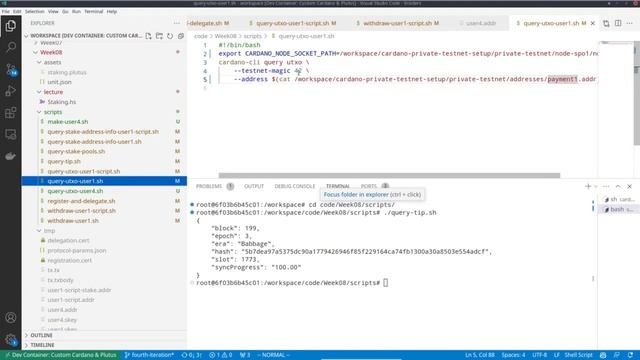
Task: Close the query-utxo-user1.sh editor tab
Action: coord(593,23)
